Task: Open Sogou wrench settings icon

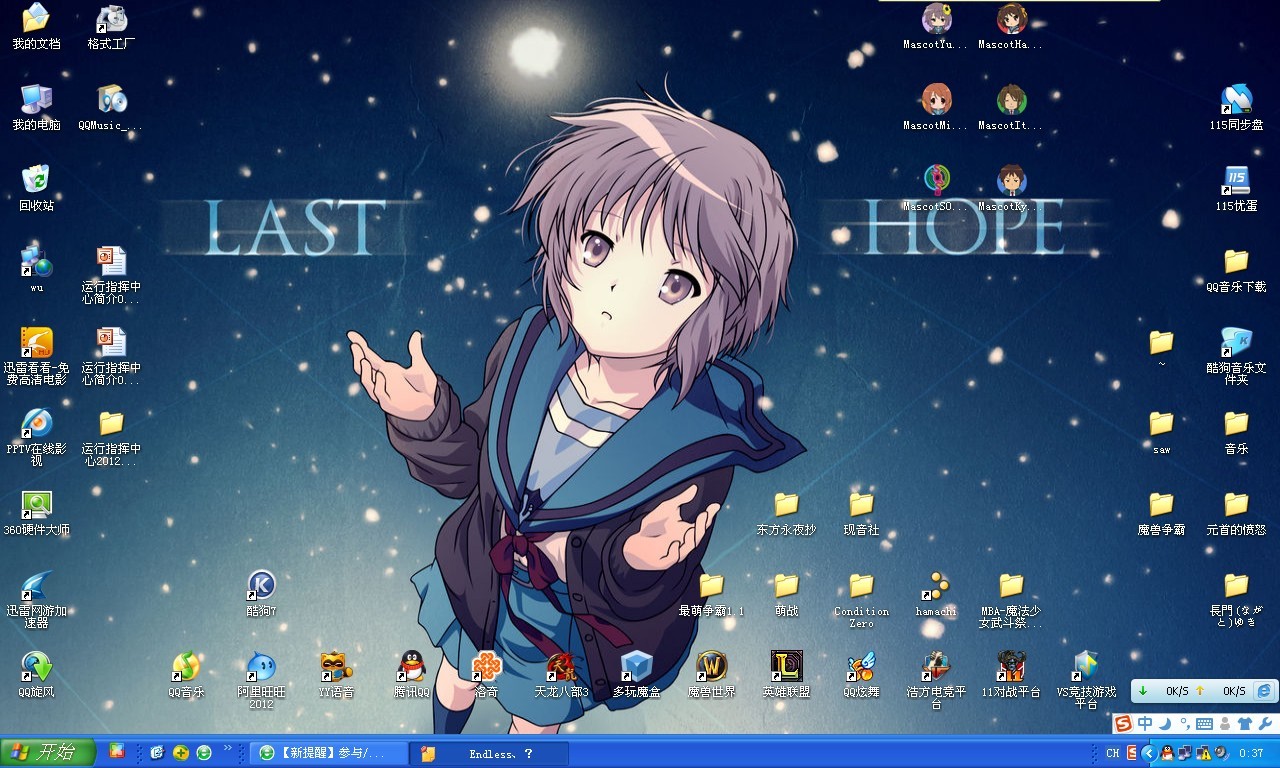Action: point(1264,723)
